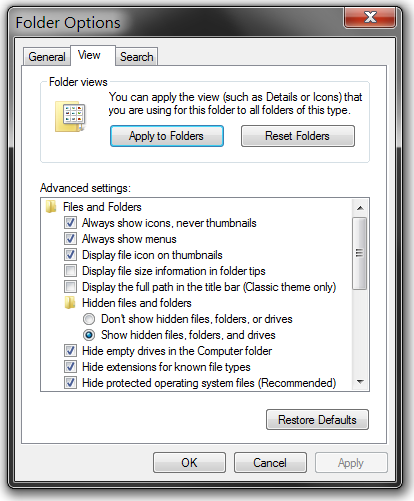Viewport: 414px width, 501px height.
Task: Select Show hidden files, folders, and drives
Action: 89,335
